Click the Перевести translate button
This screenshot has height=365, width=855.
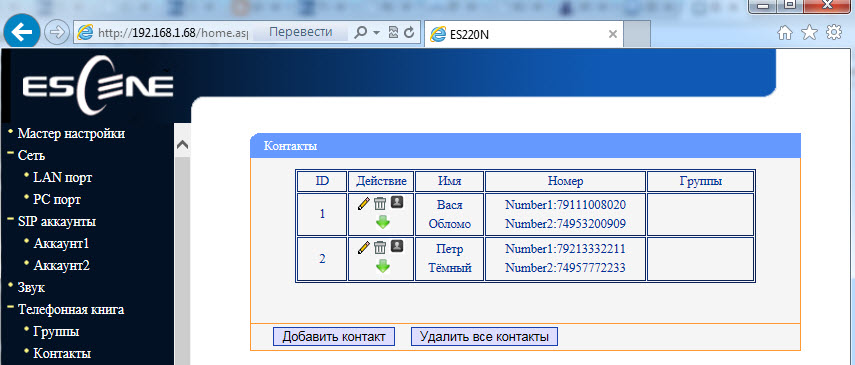pos(300,32)
